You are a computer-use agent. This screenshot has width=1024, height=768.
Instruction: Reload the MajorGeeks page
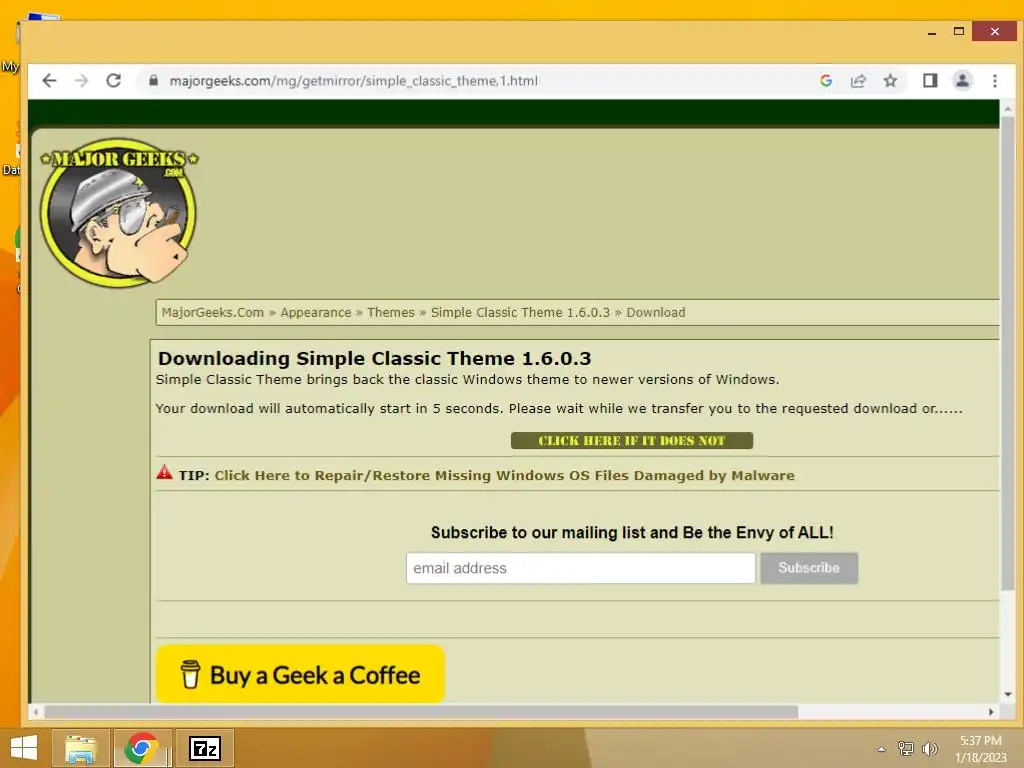114,80
